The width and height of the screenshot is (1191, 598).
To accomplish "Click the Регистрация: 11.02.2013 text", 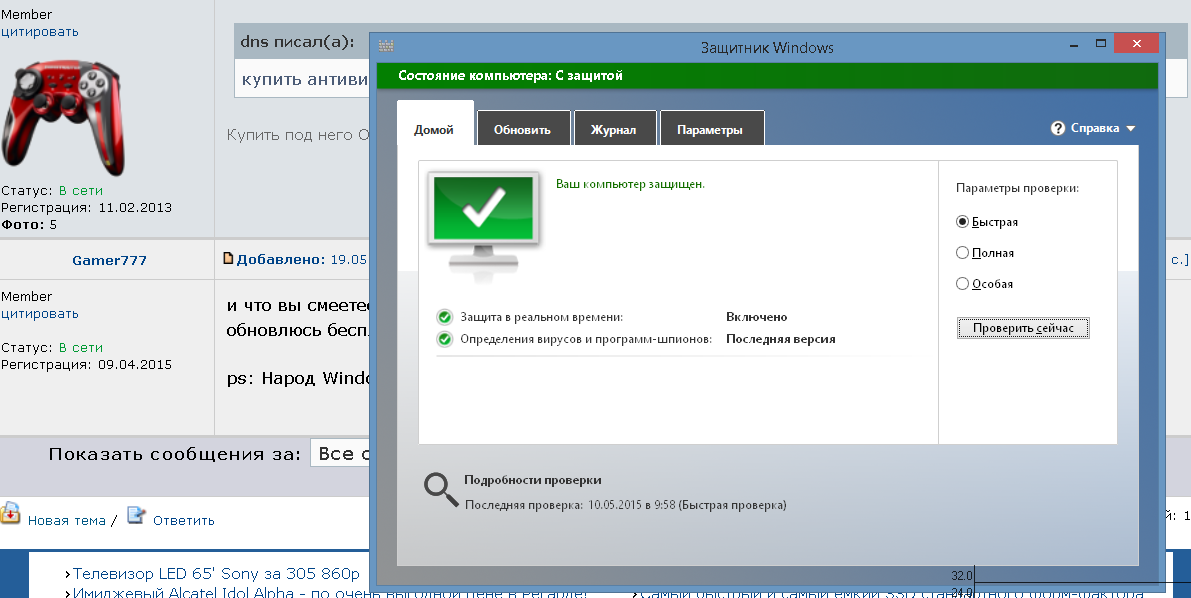I will coord(87,207).
